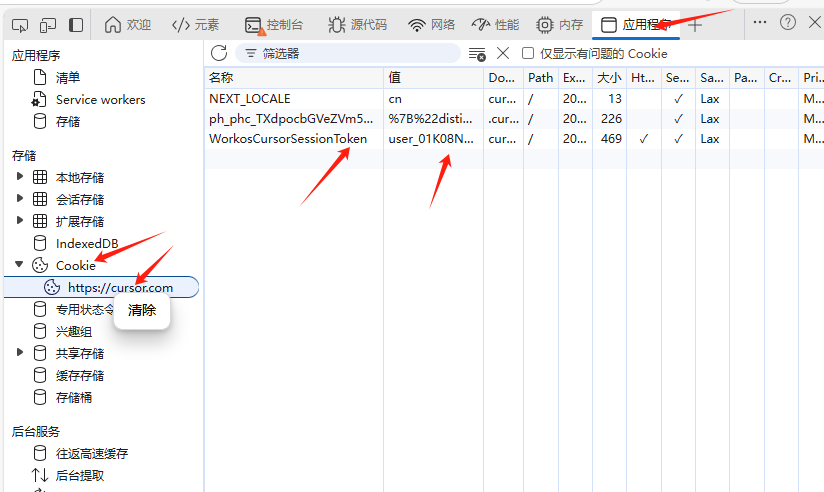The height and width of the screenshot is (492, 824).
Task: Select Service workers in sidebar
Action: click(x=100, y=99)
